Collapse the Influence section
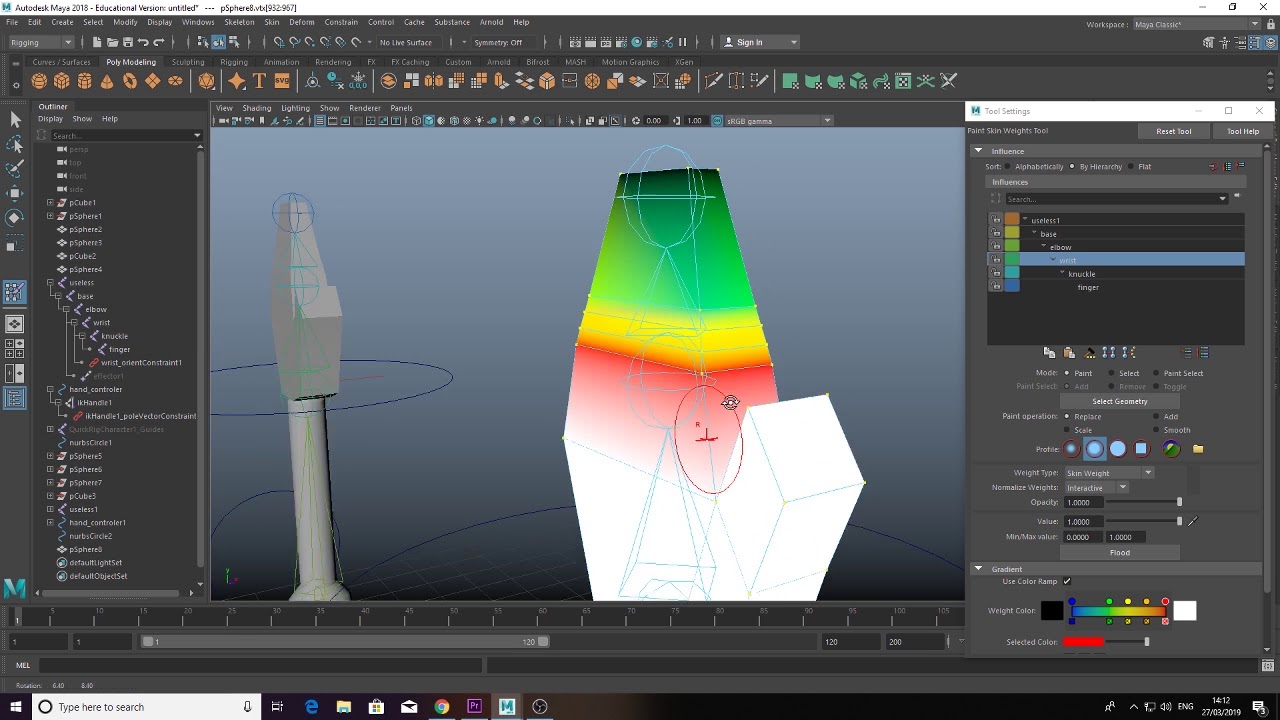The image size is (1280, 720). pyautogui.click(x=979, y=151)
